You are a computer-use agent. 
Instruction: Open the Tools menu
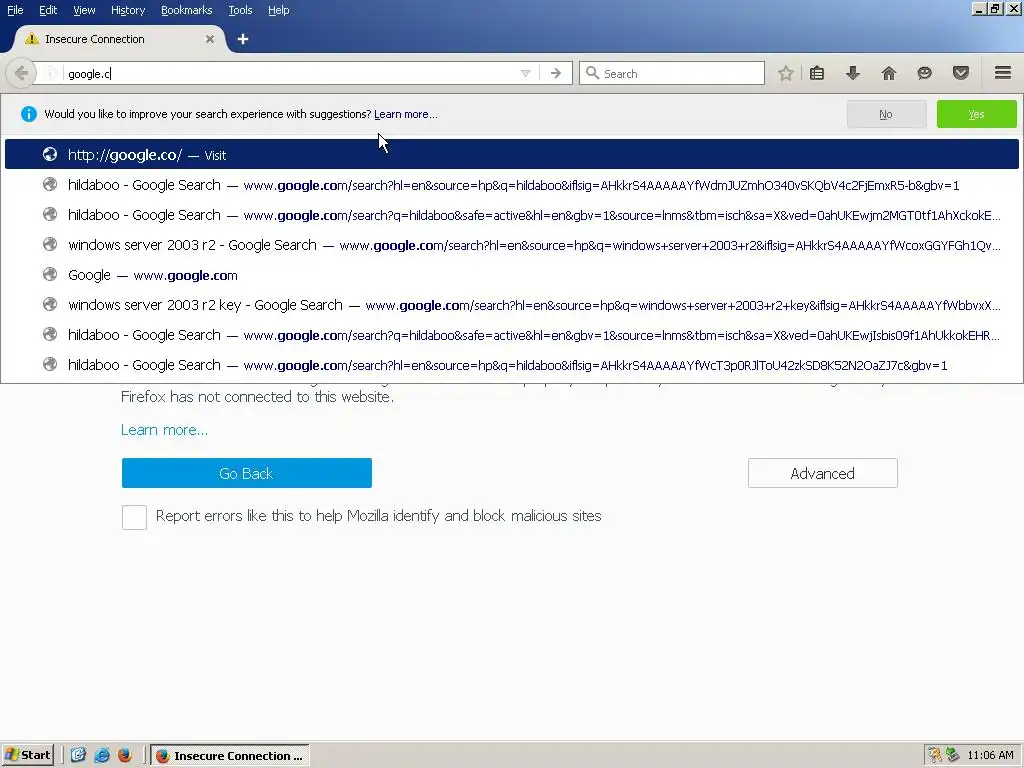click(x=240, y=10)
